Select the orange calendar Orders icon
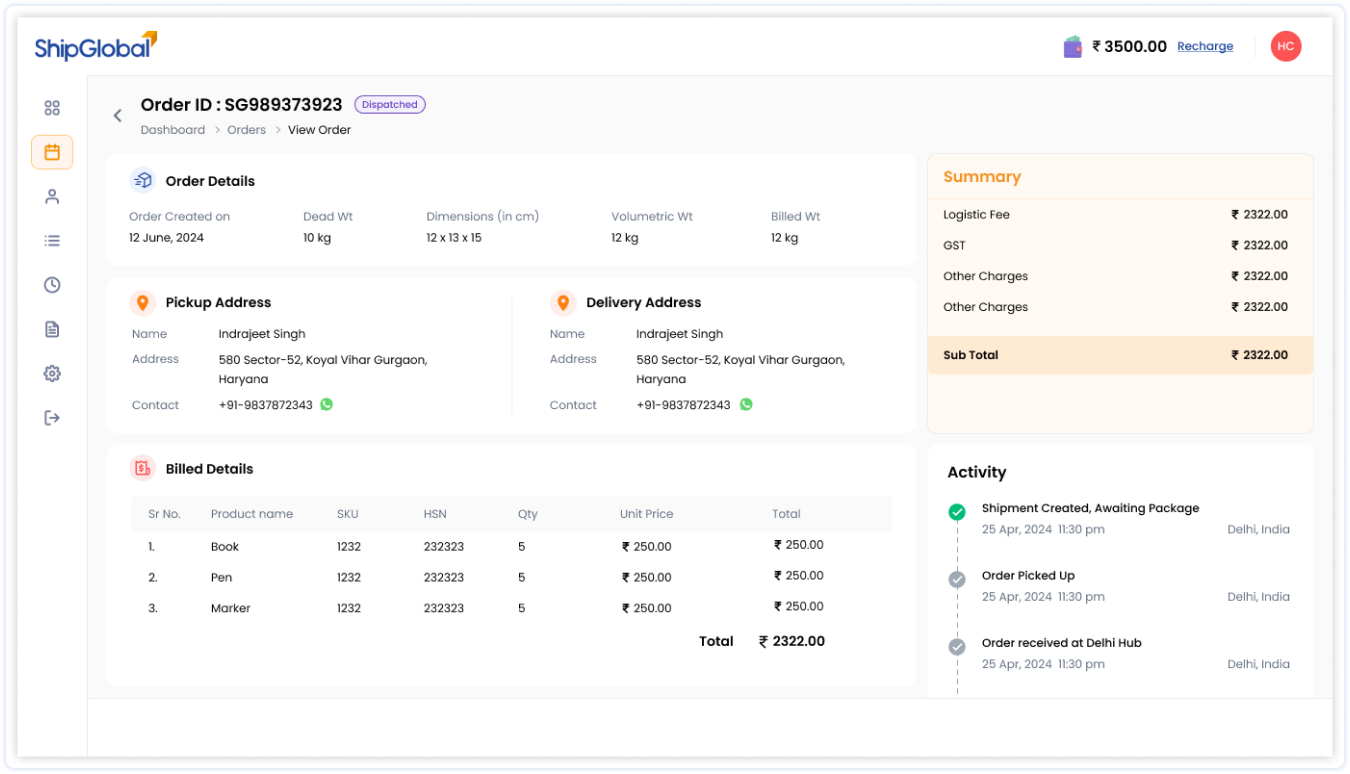The height and width of the screenshot is (774, 1350). [x=52, y=152]
